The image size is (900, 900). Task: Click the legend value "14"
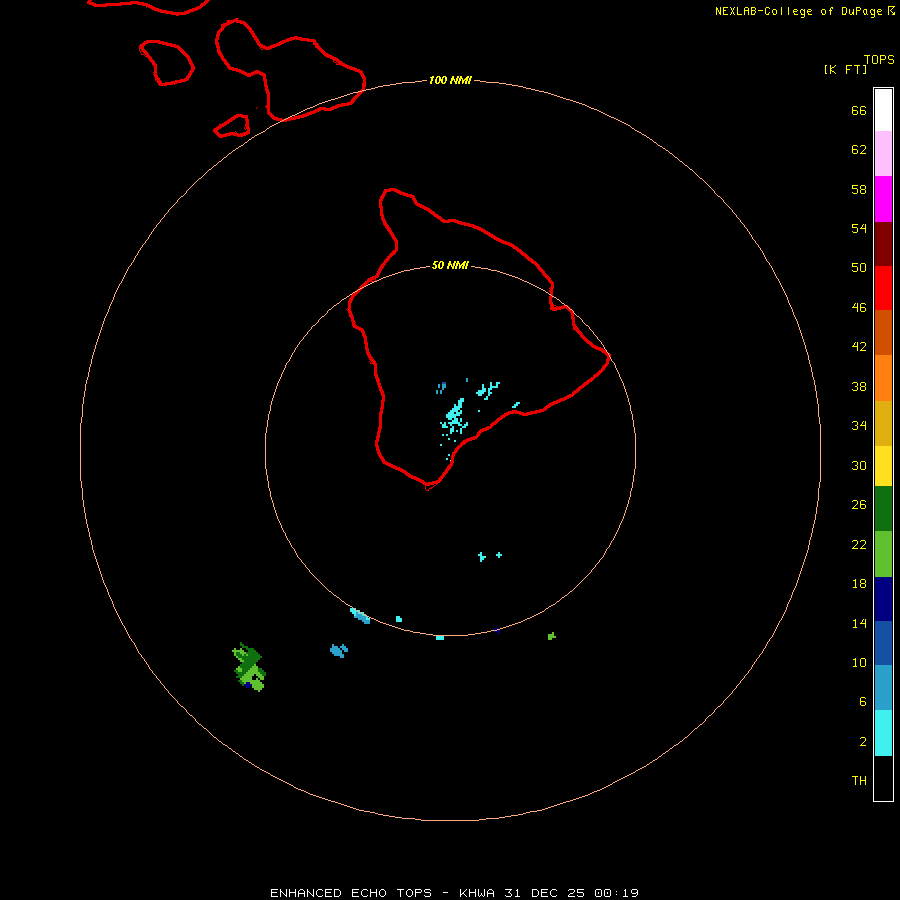859,623
